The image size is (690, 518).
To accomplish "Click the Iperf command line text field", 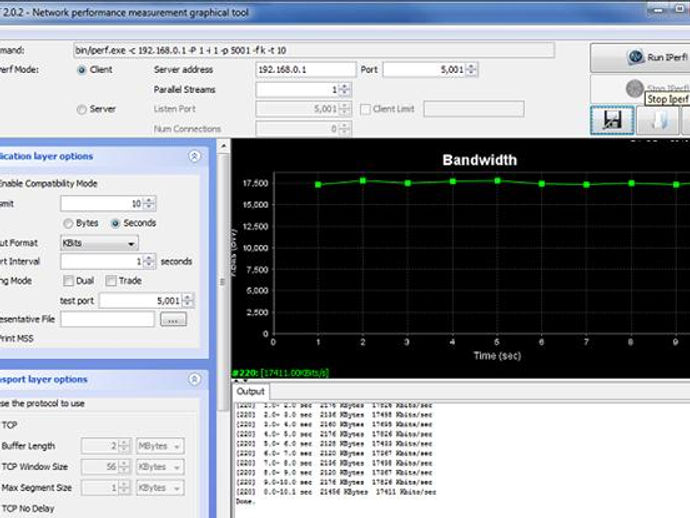I will click(x=314, y=50).
